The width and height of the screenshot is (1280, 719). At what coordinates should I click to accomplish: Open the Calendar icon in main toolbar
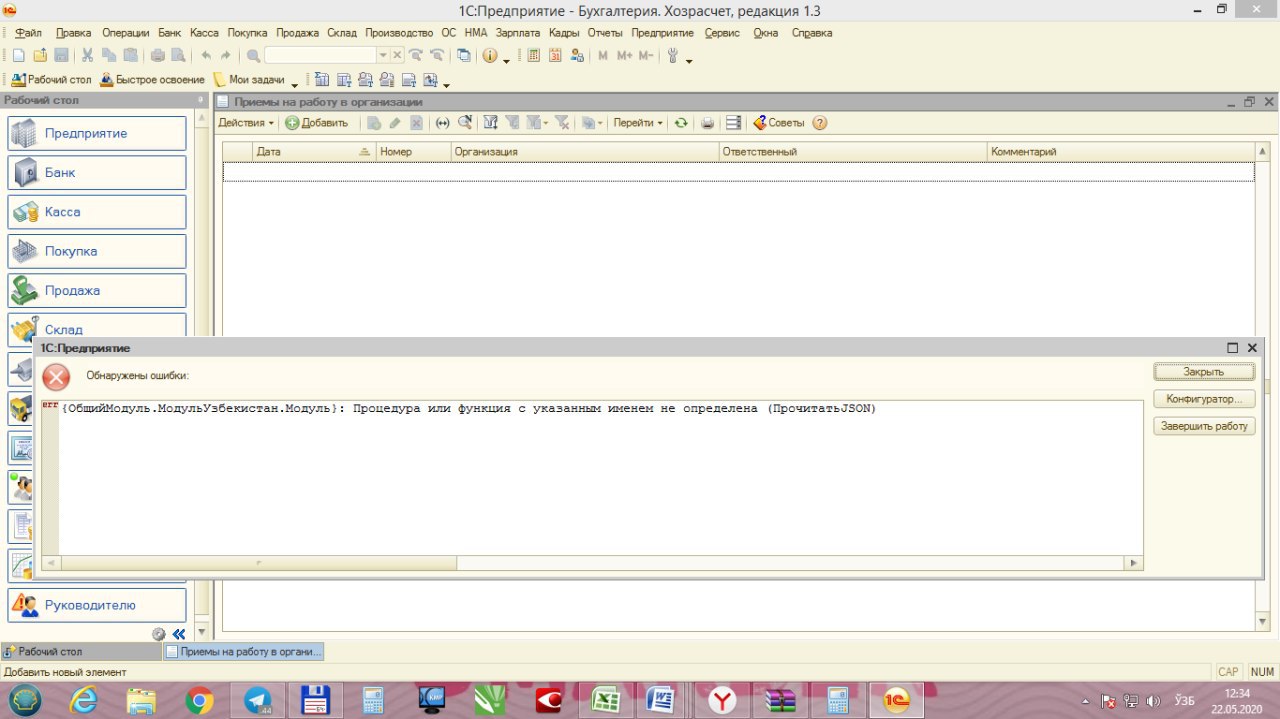pos(555,56)
